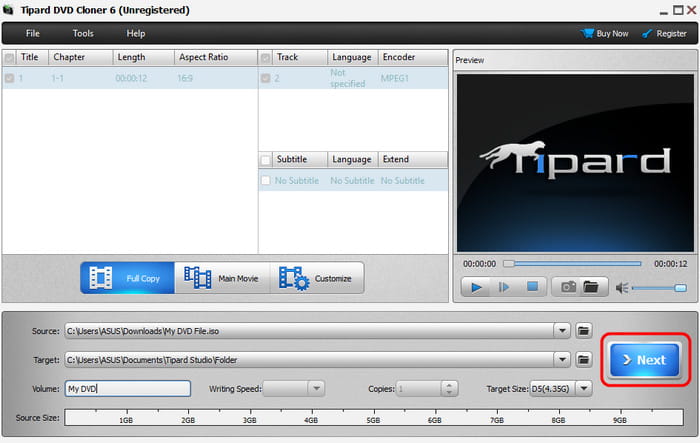Open snapshot folder in preview panel
Image resolution: width=700 pixels, height=443 pixels.
[x=591, y=287]
